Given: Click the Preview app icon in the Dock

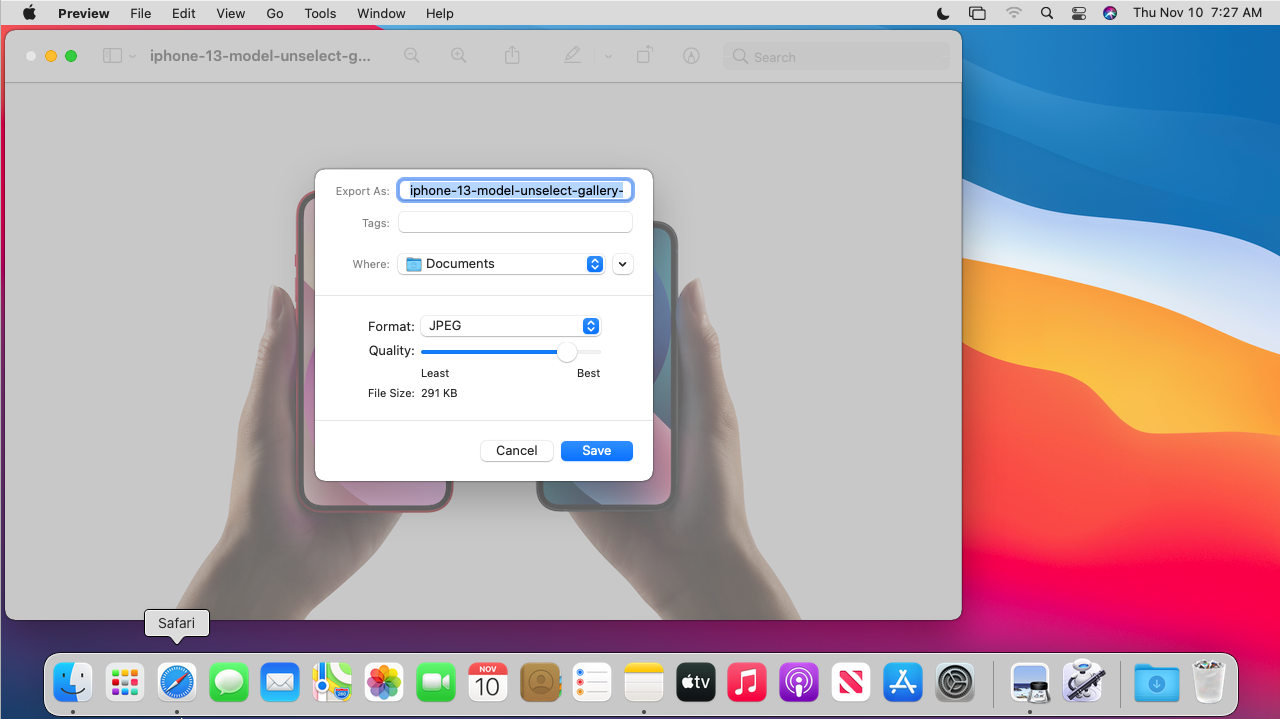Looking at the screenshot, I should (x=1030, y=682).
